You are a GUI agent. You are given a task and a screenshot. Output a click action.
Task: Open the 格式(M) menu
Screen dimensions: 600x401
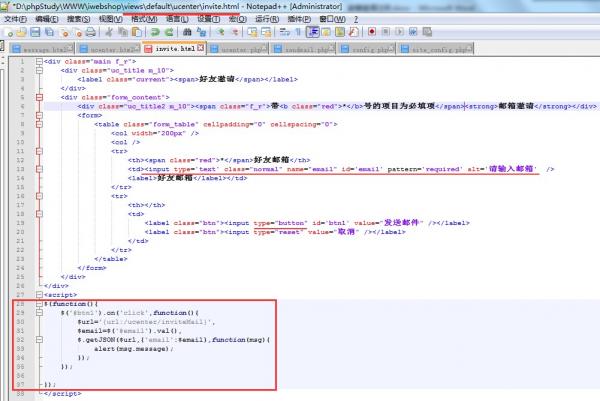[144, 19]
